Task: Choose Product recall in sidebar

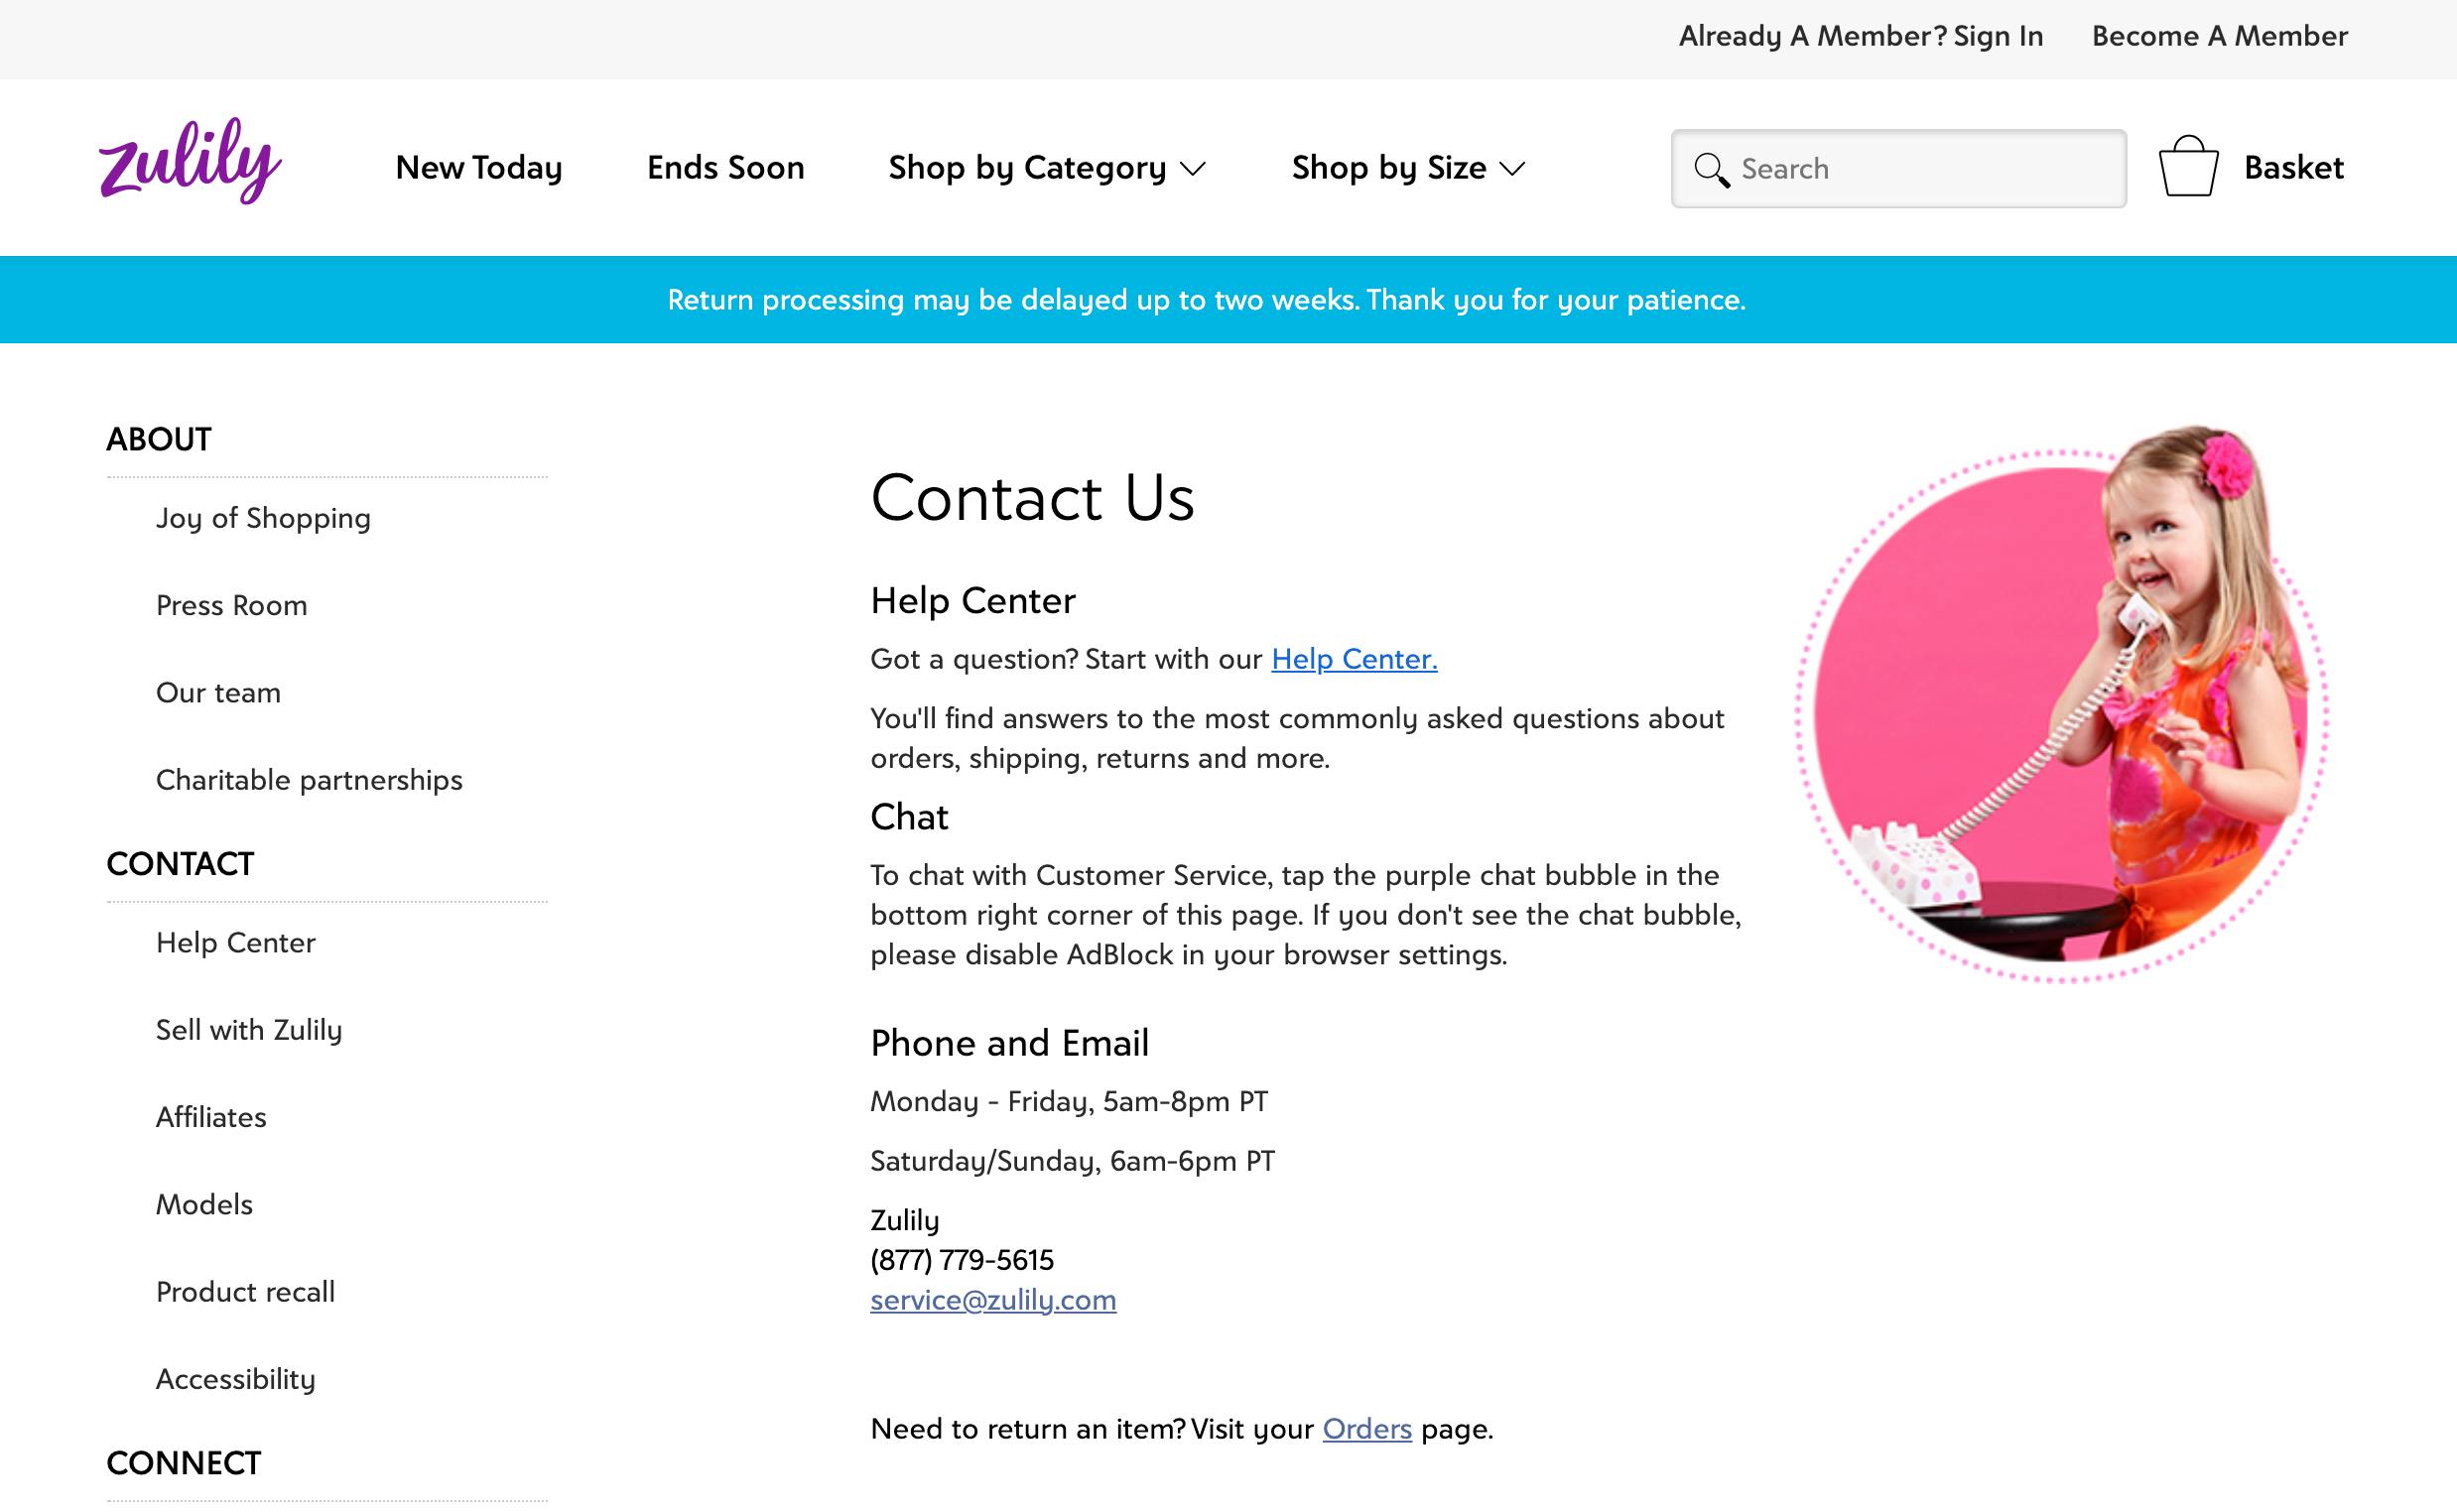Action: coord(245,1292)
